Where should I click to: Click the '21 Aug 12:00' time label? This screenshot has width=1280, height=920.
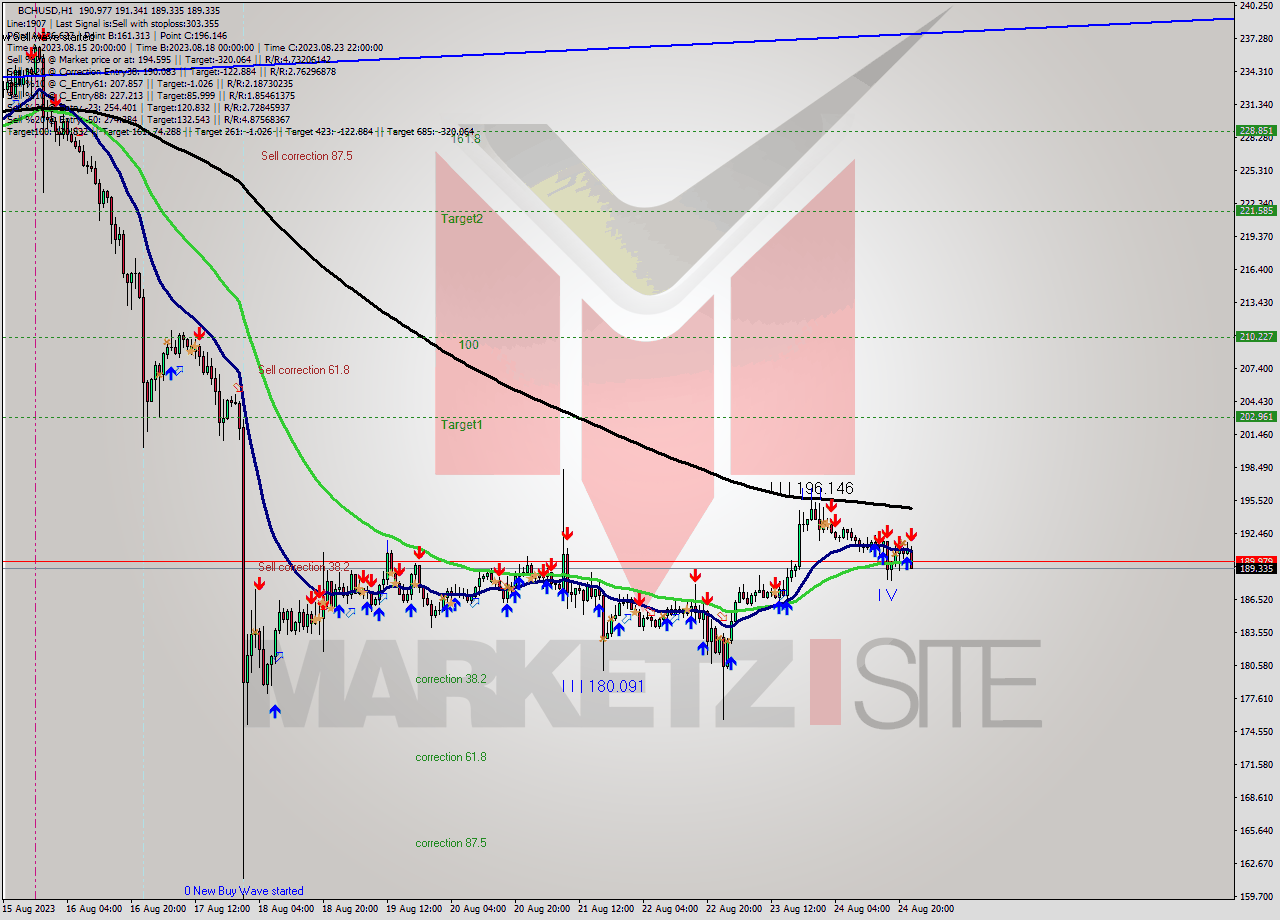[x=604, y=910]
